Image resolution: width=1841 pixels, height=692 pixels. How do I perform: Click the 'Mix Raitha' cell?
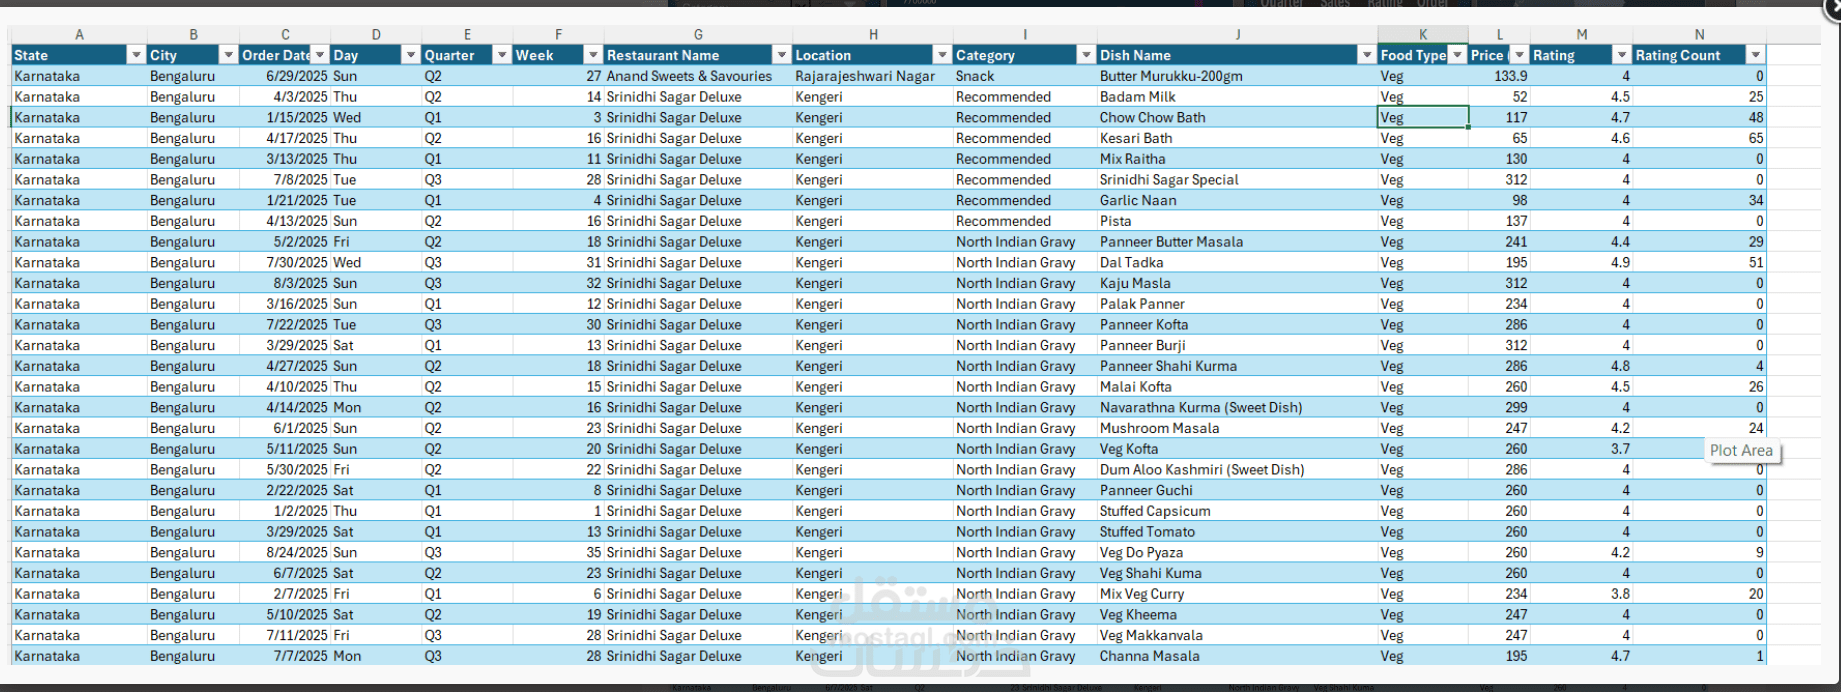click(1237, 159)
